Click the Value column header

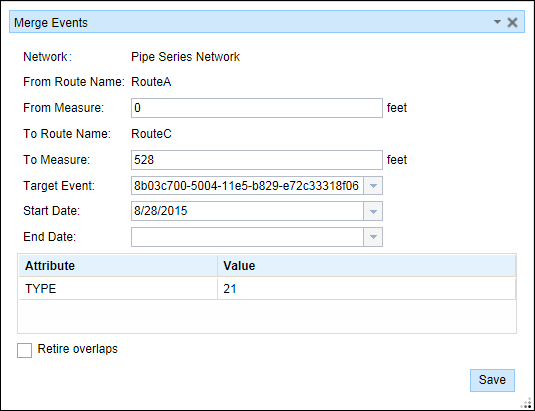coord(366,266)
